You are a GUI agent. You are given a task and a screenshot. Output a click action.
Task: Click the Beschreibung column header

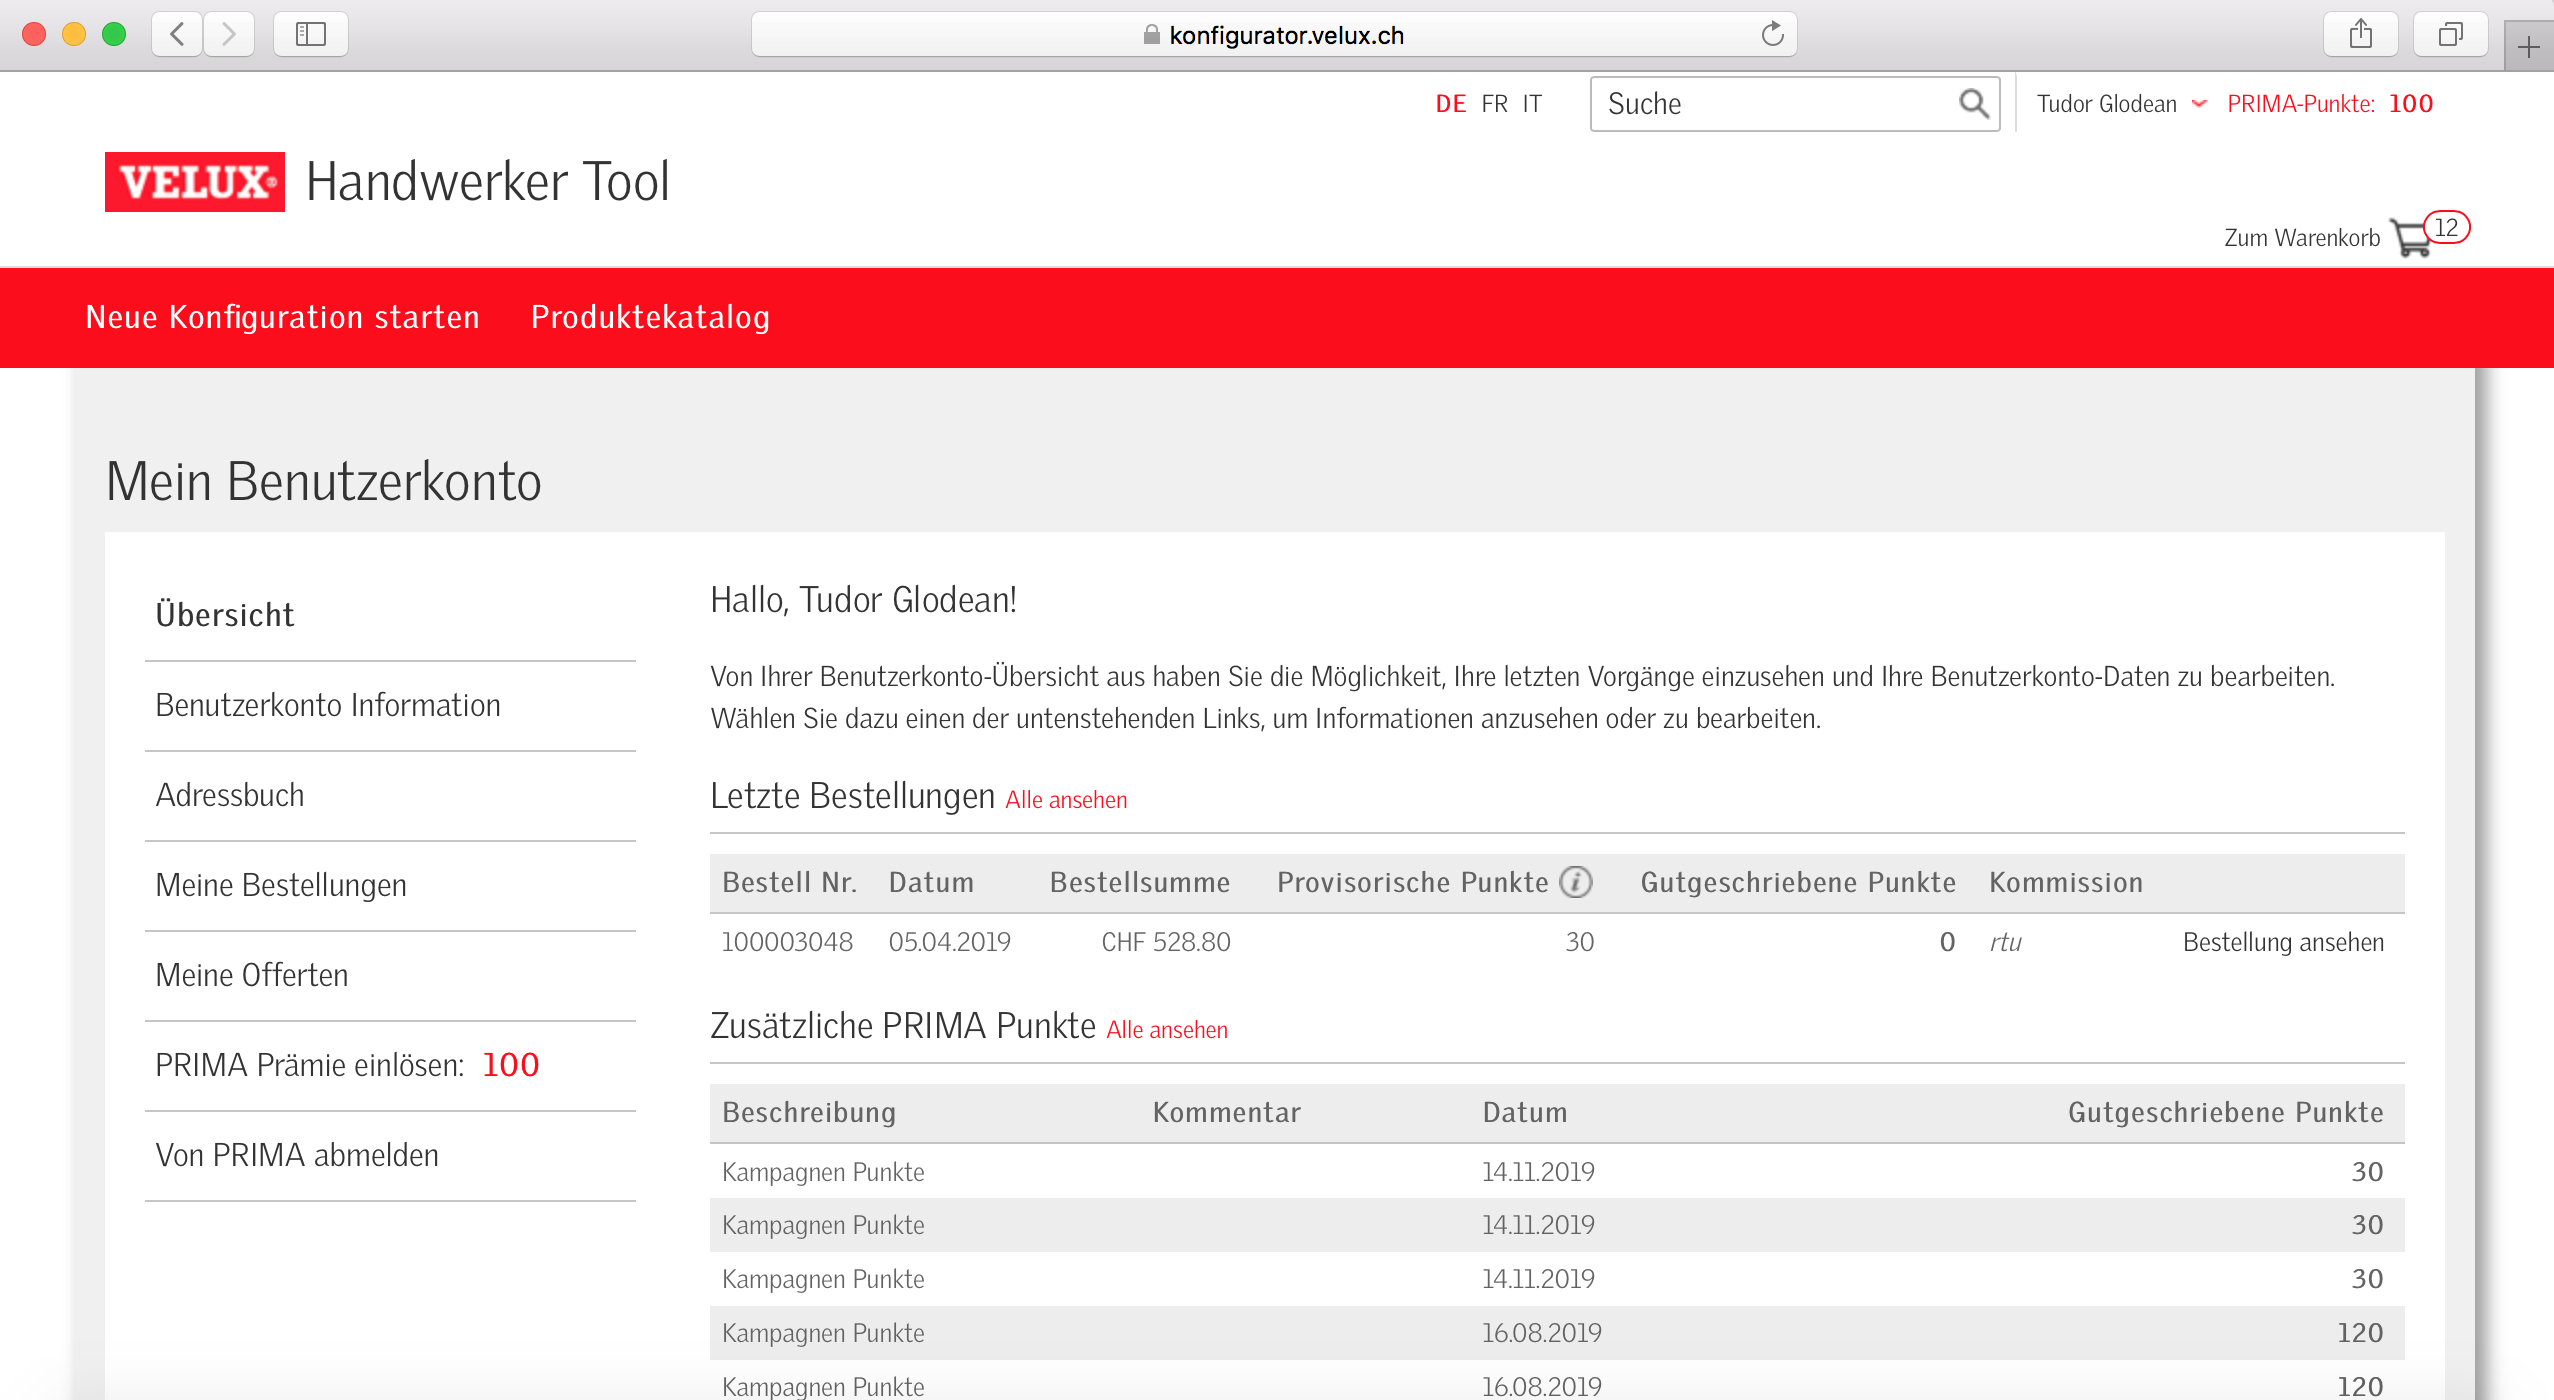pos(809,1112)
